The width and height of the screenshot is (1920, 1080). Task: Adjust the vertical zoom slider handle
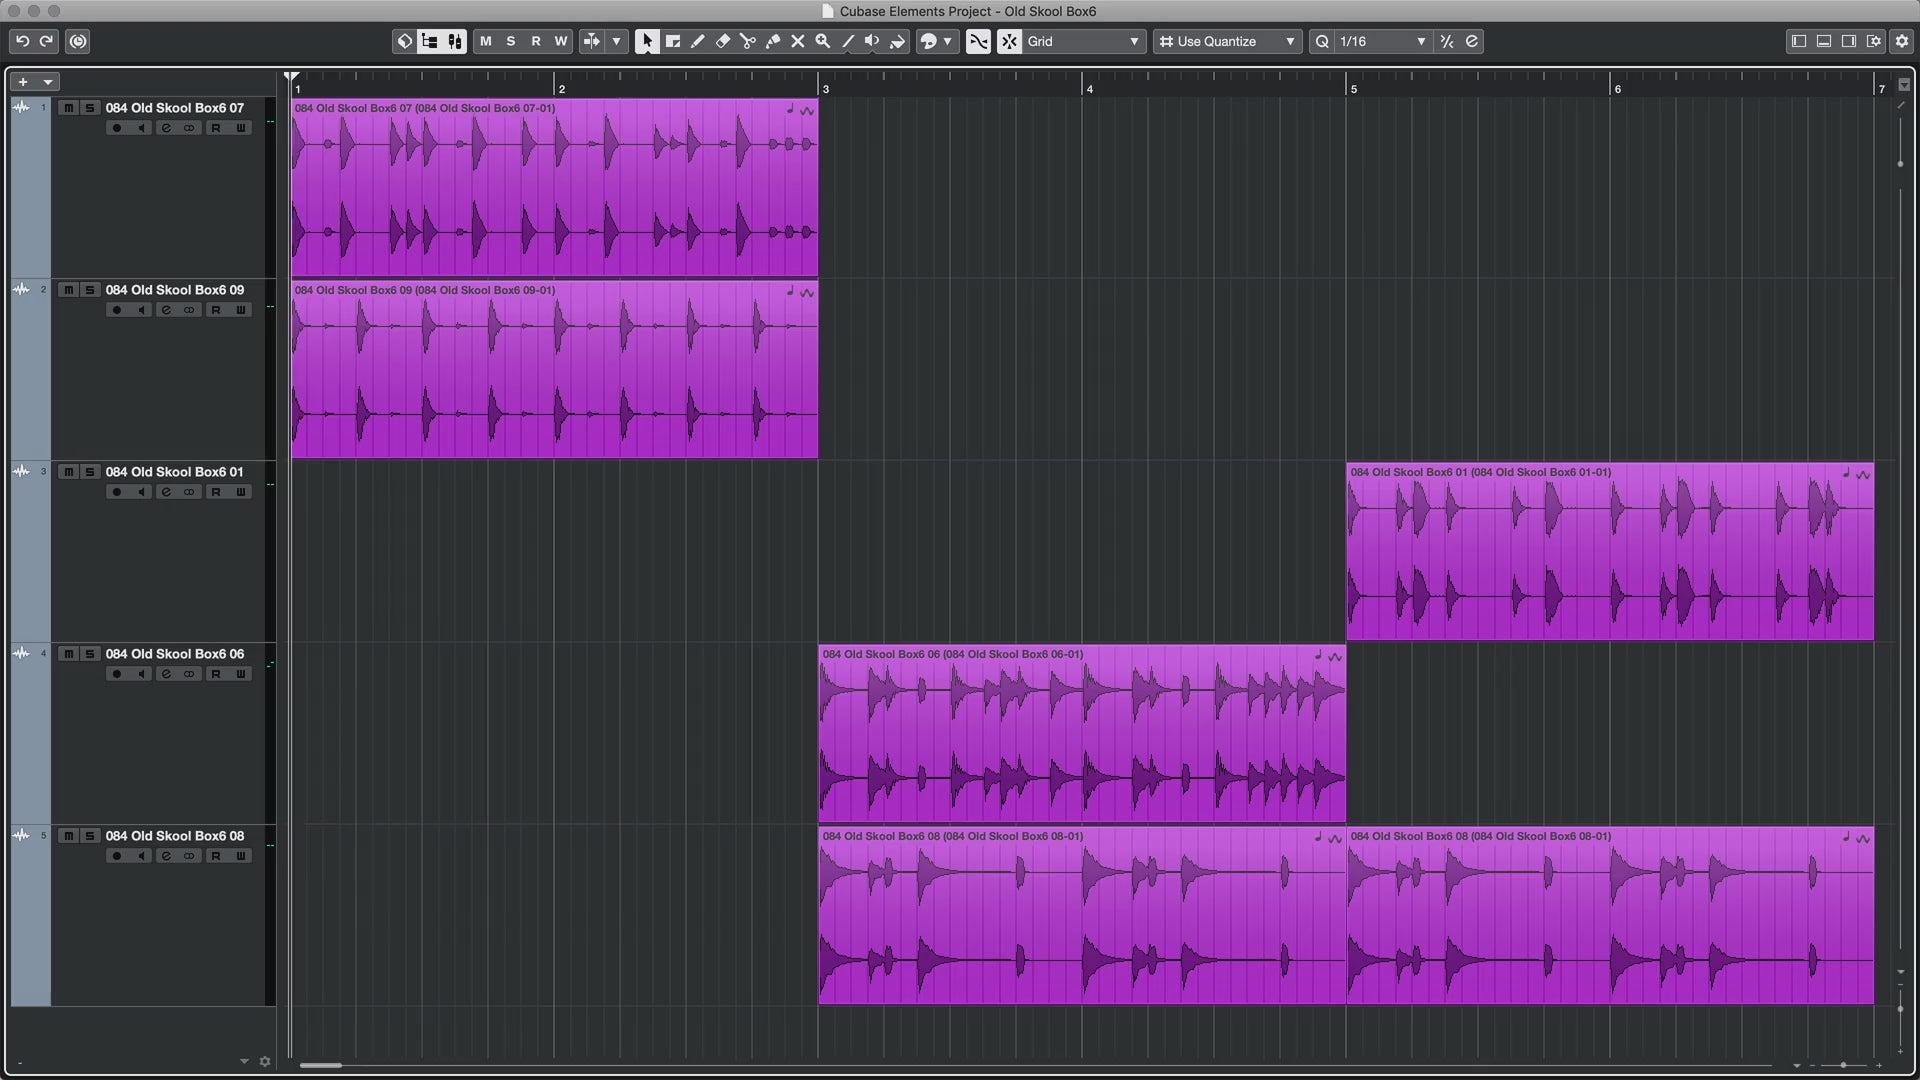(x=1900, y=1009)
